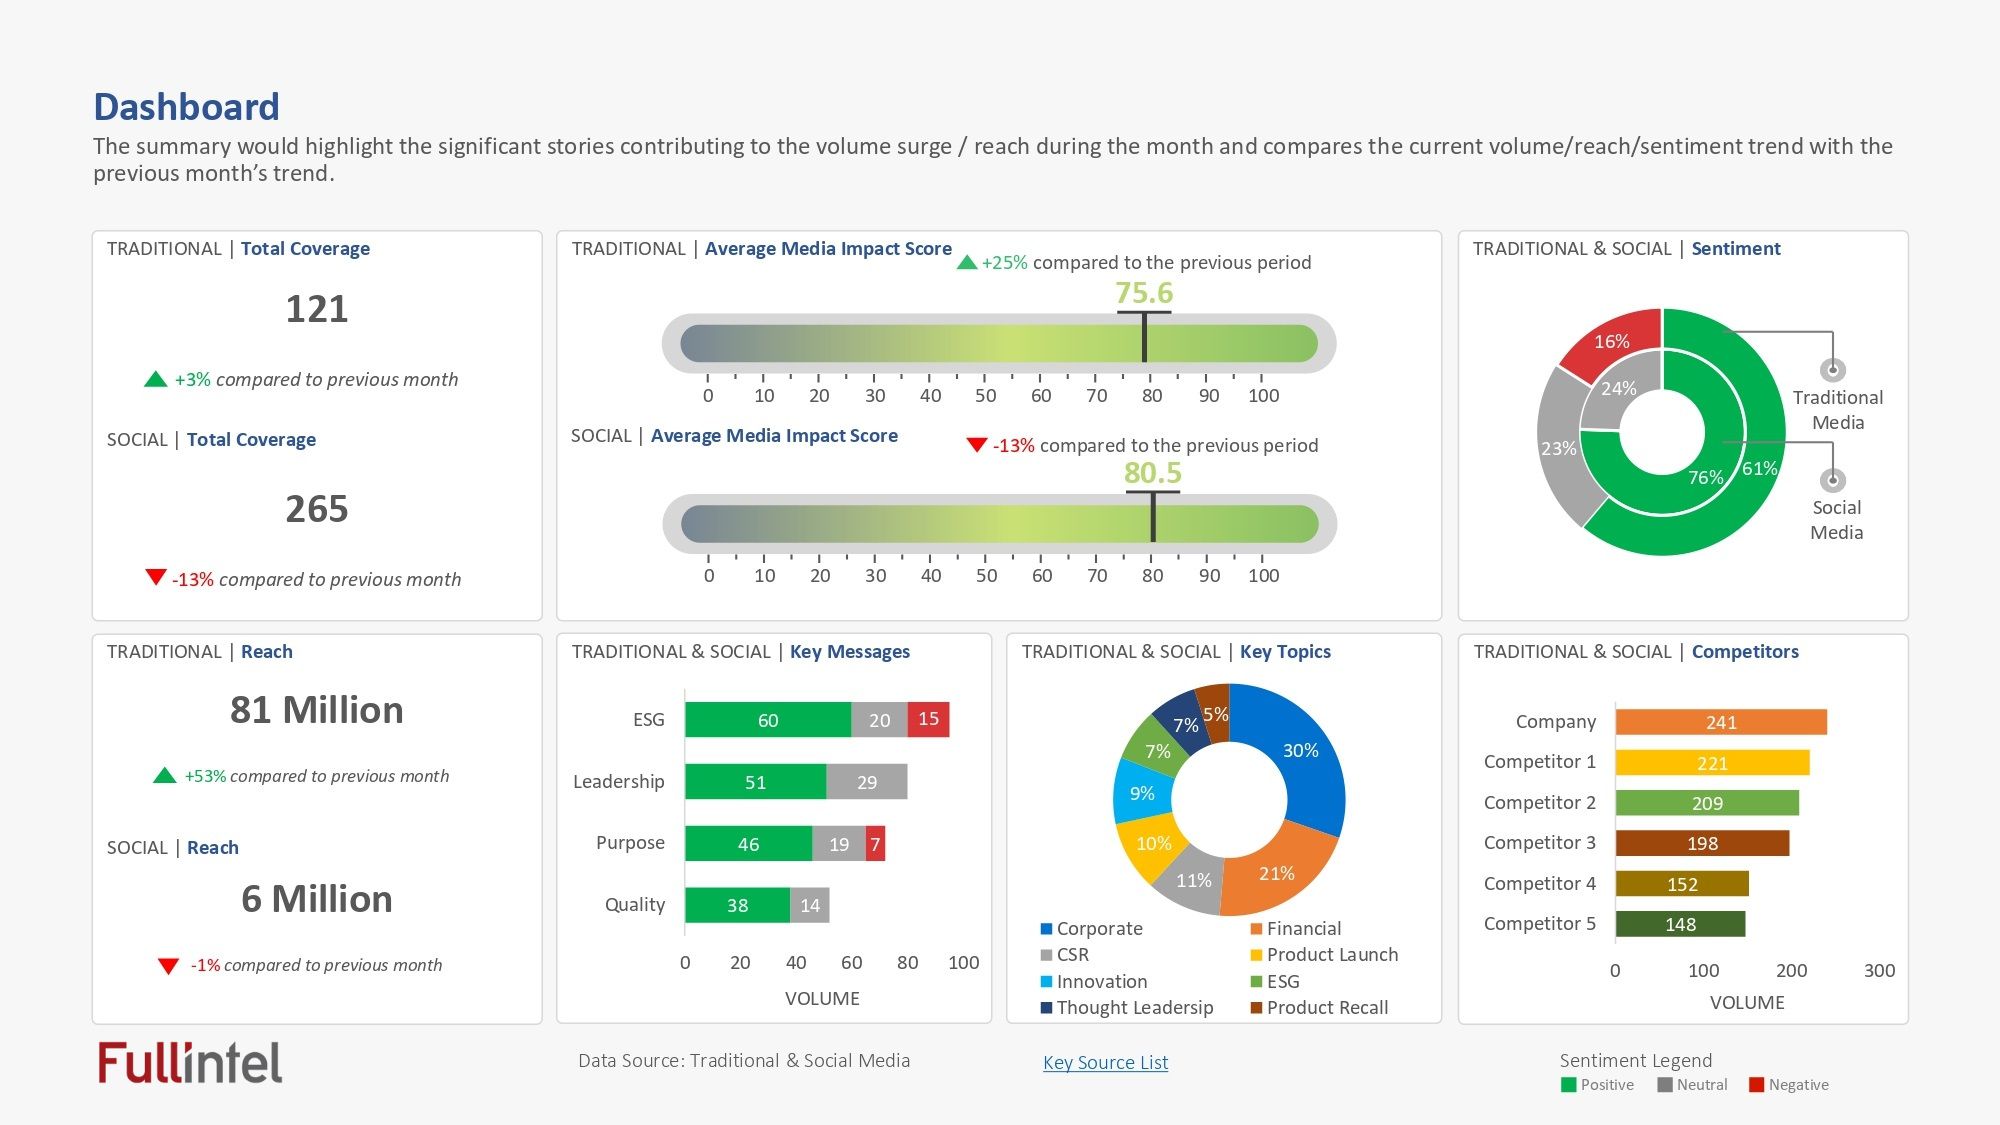The image size is (2000, 1125).
Task: Click the Negative red sentiment legend swatch
Action: point(1756,1085)
